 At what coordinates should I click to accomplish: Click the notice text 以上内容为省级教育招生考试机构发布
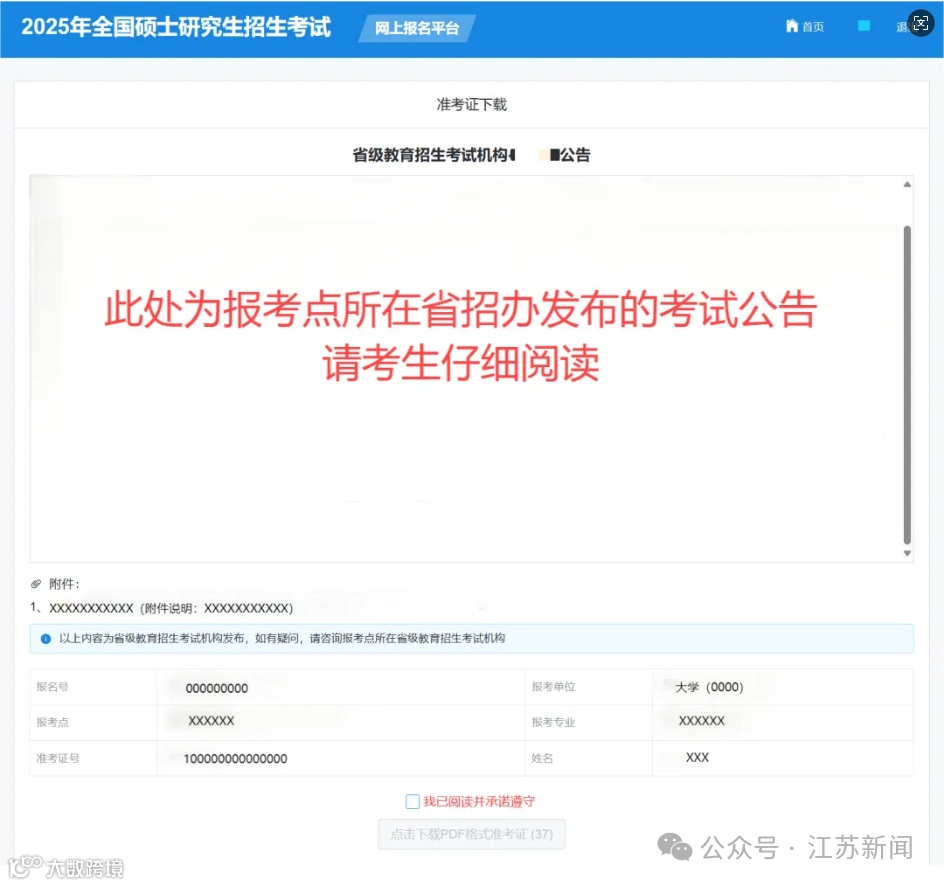(151, 639)
